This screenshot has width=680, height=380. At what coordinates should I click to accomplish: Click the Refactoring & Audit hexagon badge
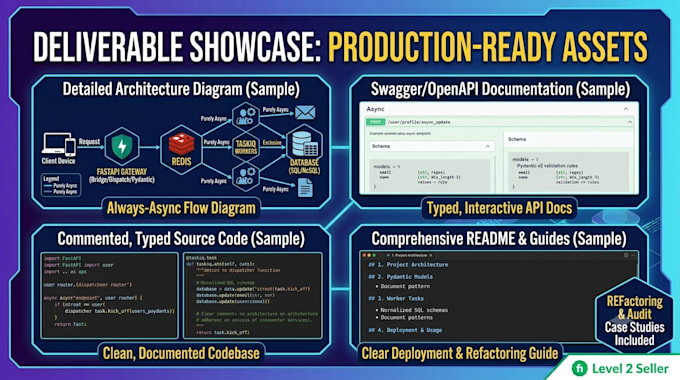click(x=634, y=320)
